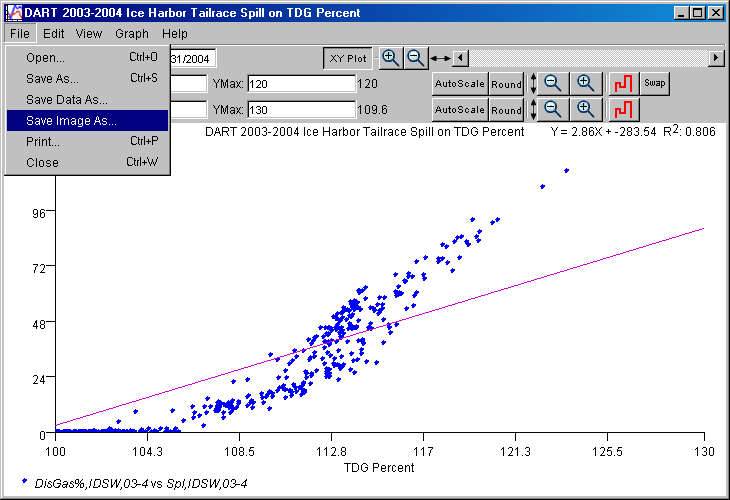The width and height of the screenshot is (730, 500).
Task: Zoom in first Y axis row
Action: click(586, 83)
